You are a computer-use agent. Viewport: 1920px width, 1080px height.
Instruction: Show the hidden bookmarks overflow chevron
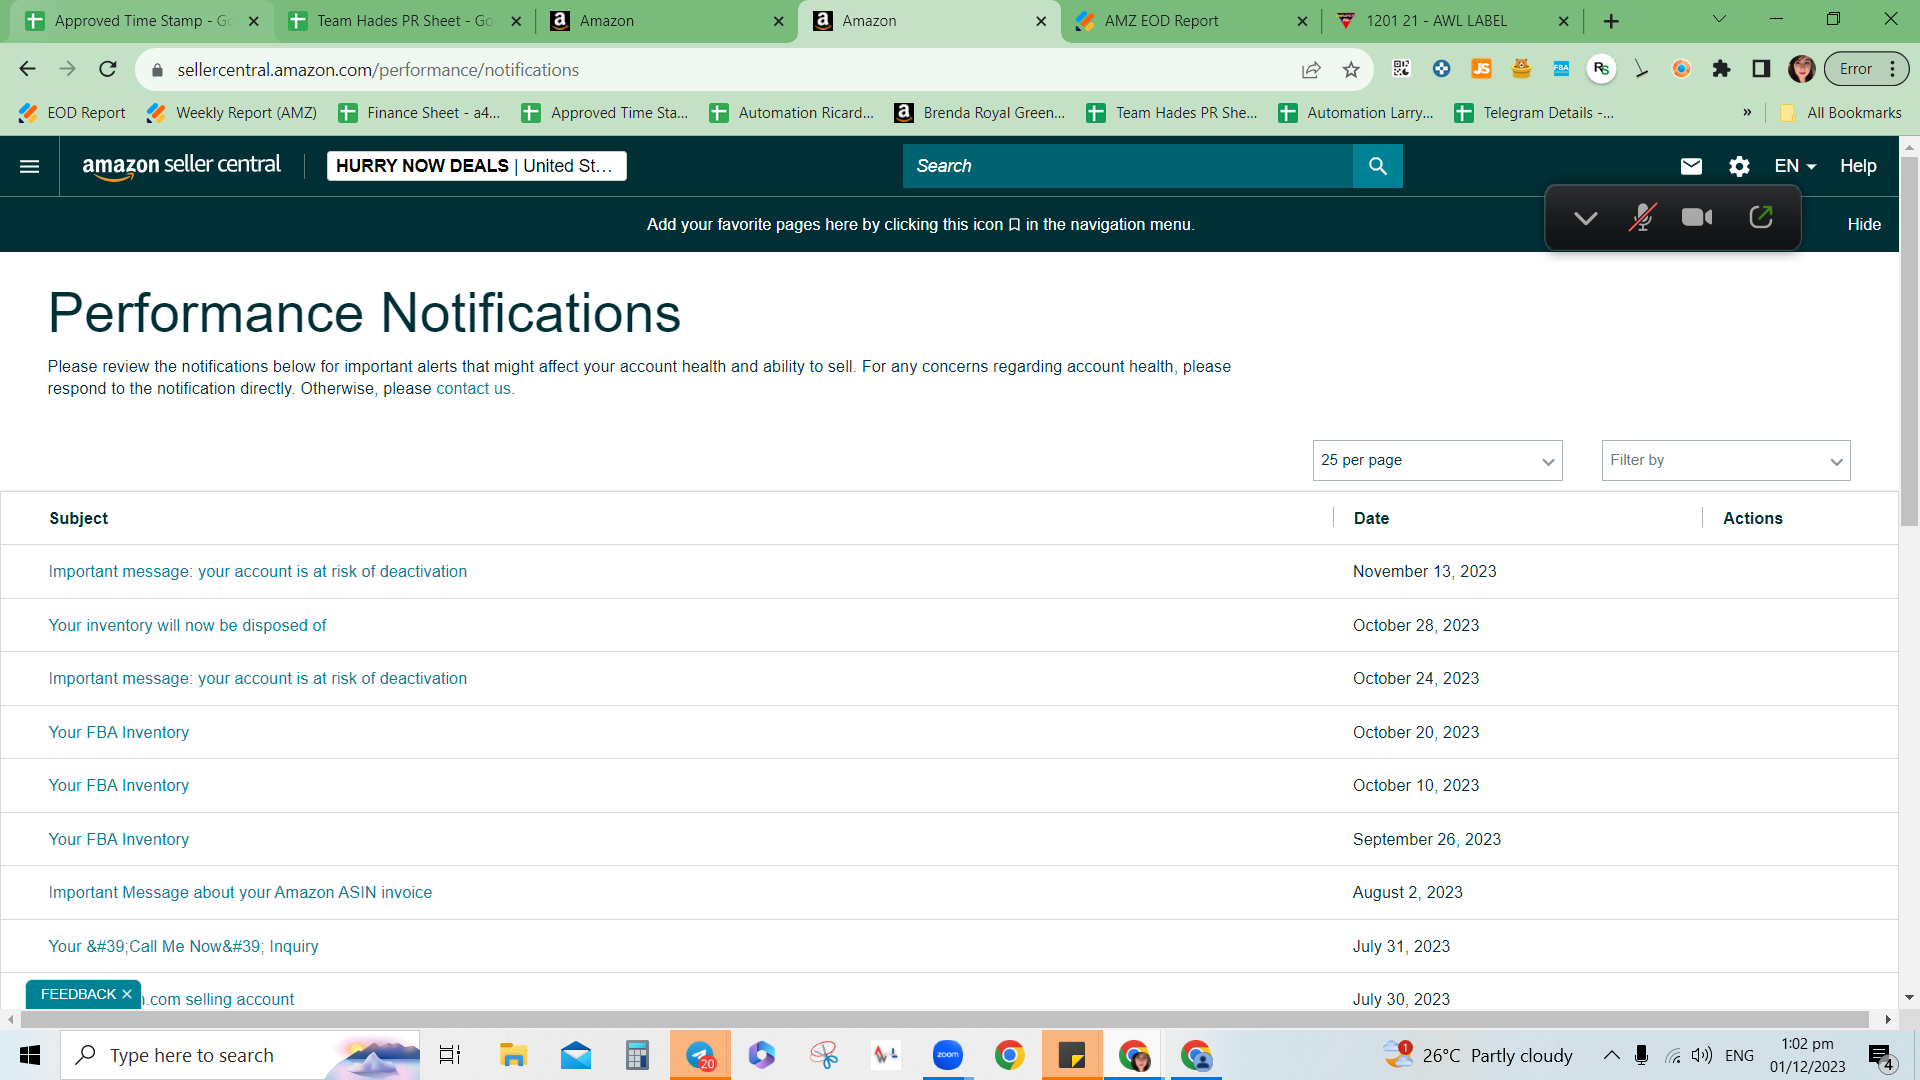point(1747,113)
